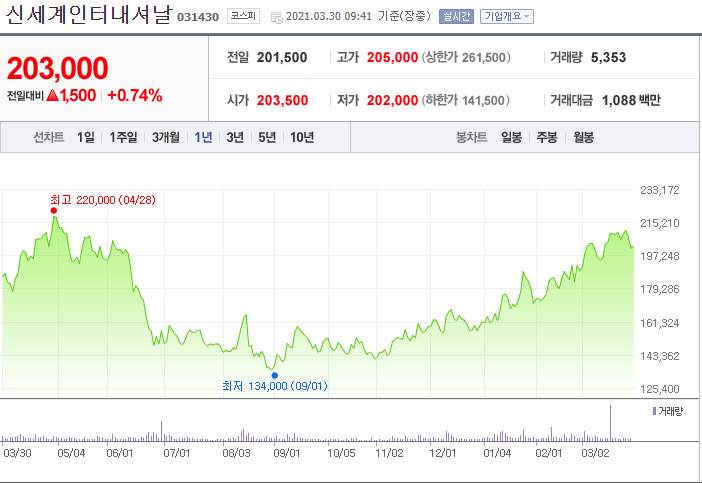The image size is (702, 483).
Task: Click the 최고 220,000 (04/28) label
Action: [x=103, y=200]
